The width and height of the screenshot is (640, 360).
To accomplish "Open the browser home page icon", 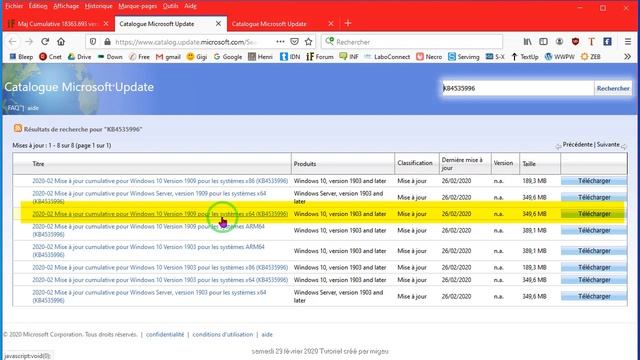I will tap(61, 42).
